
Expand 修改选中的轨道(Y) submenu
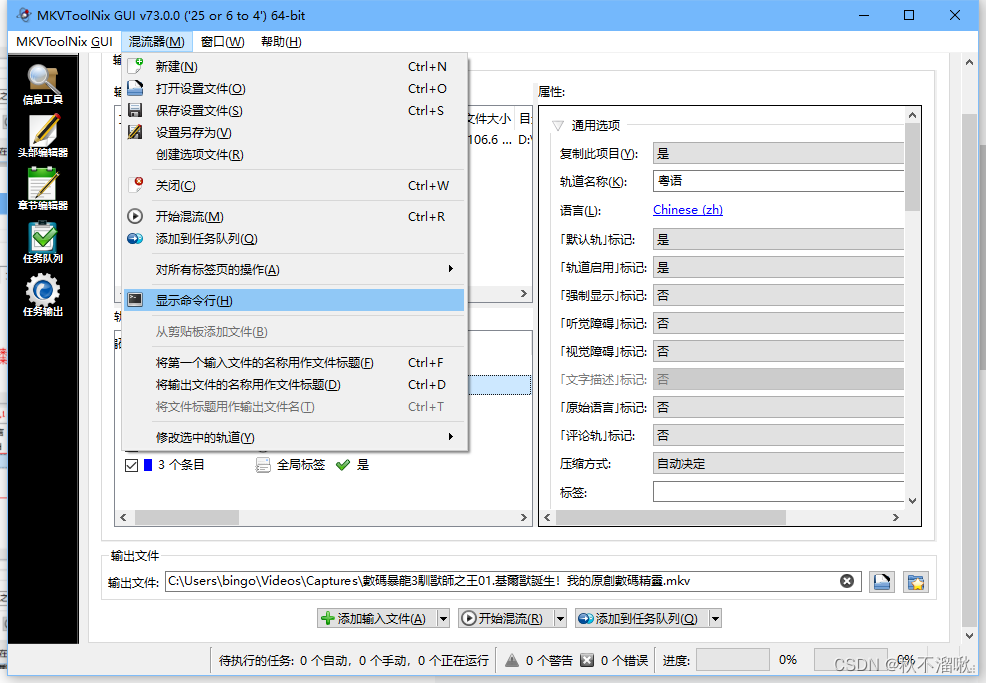click(x=294, y=437)
